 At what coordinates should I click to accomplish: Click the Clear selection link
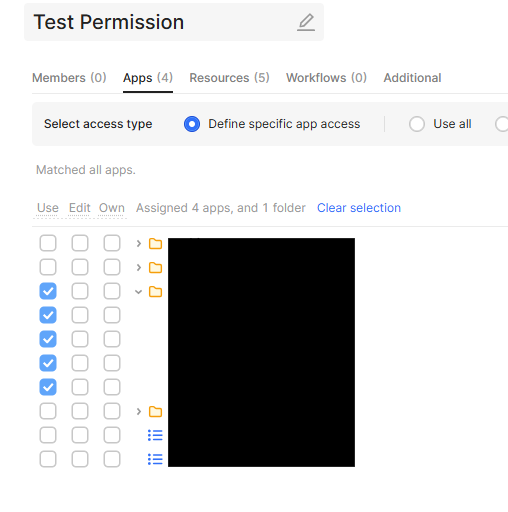tap(359, 208)
